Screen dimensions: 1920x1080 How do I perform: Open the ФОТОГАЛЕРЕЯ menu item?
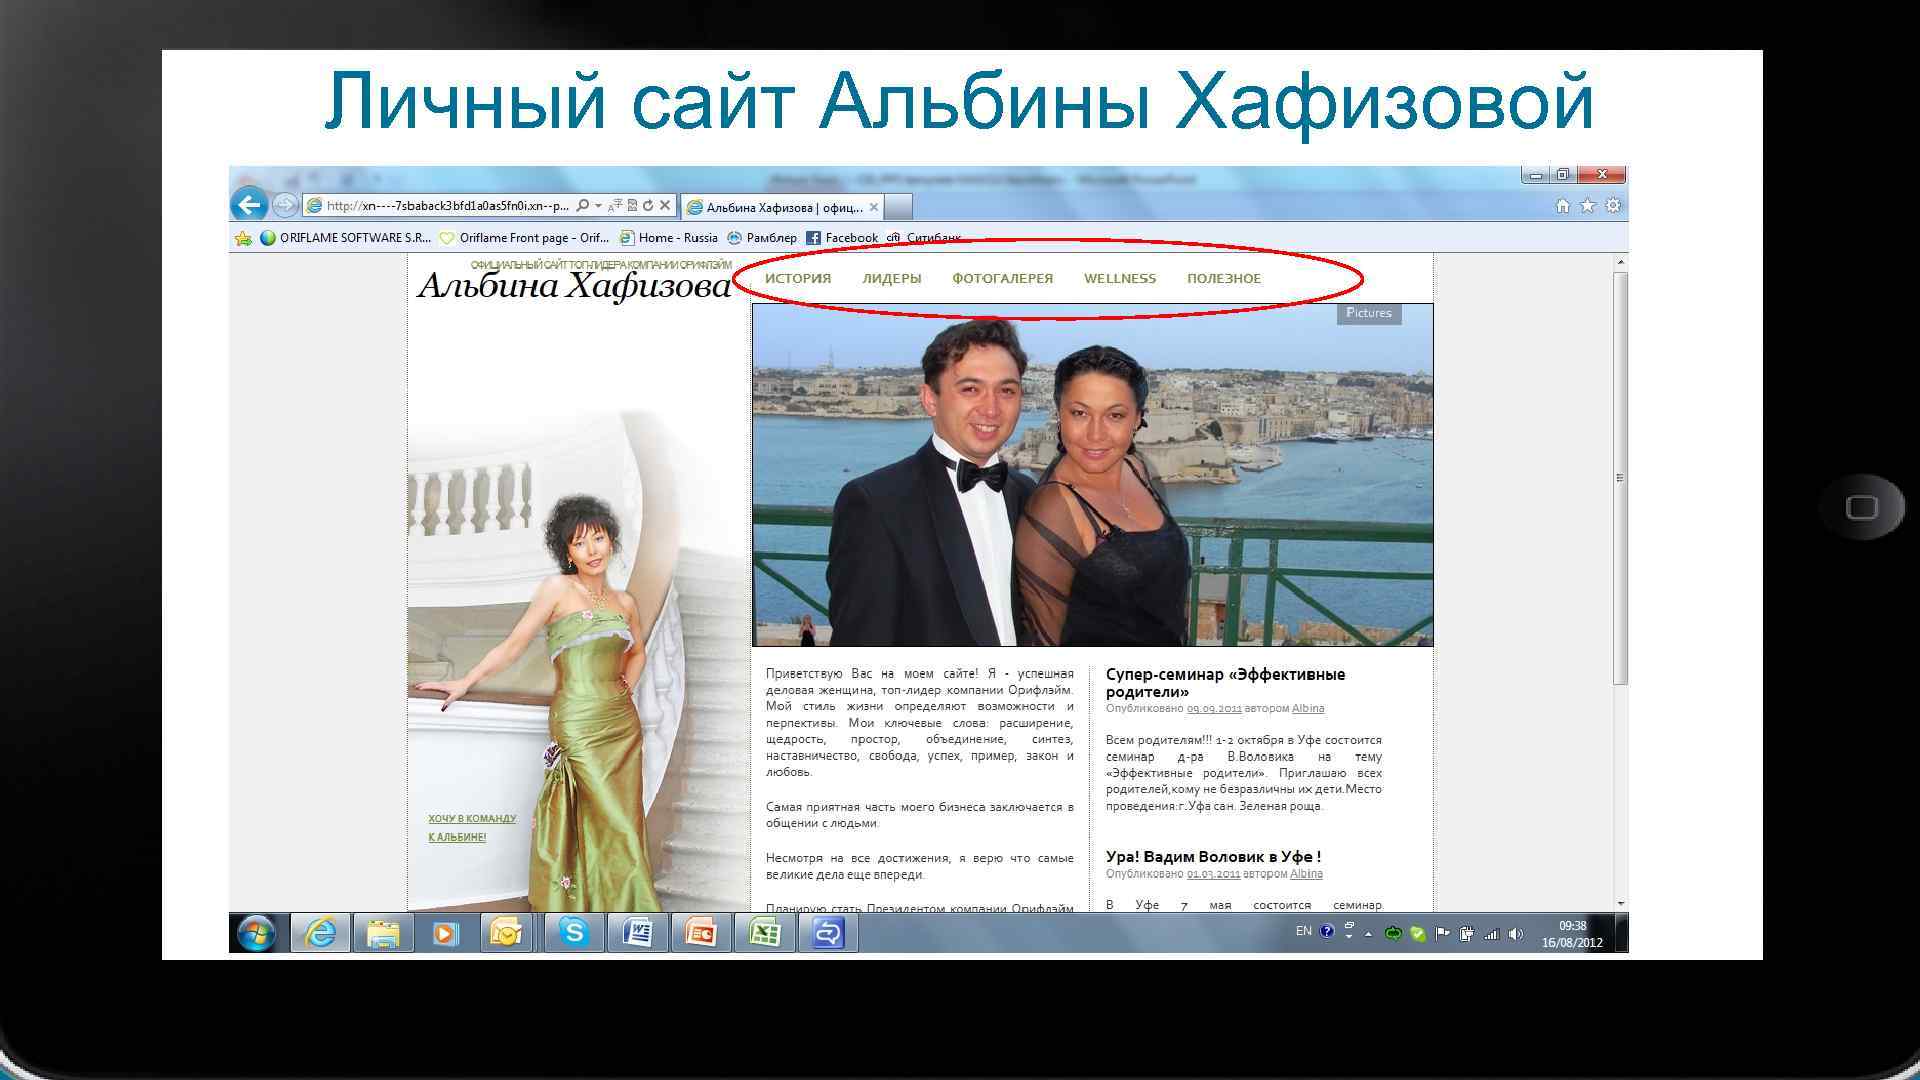[x=1002, y=279]
